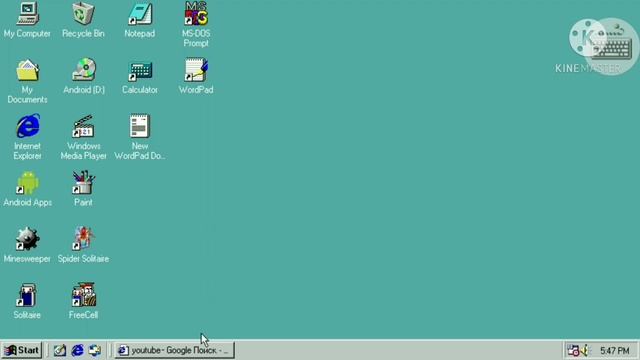
Task: Click the task scheduler tray icon
Action: 573,351
